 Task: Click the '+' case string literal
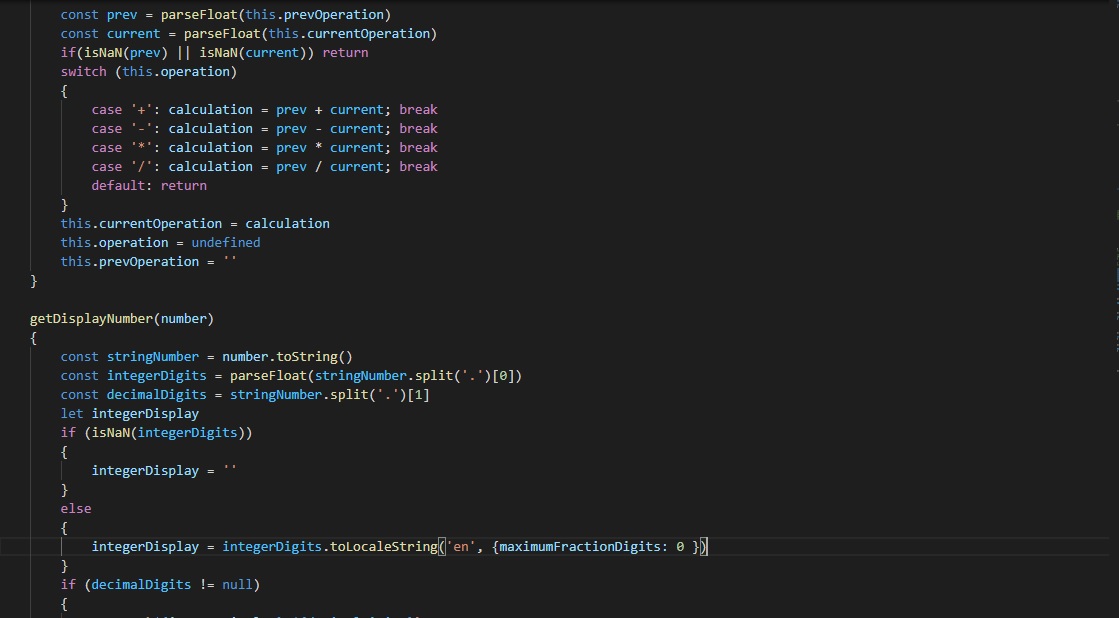[x=141, y=110]
